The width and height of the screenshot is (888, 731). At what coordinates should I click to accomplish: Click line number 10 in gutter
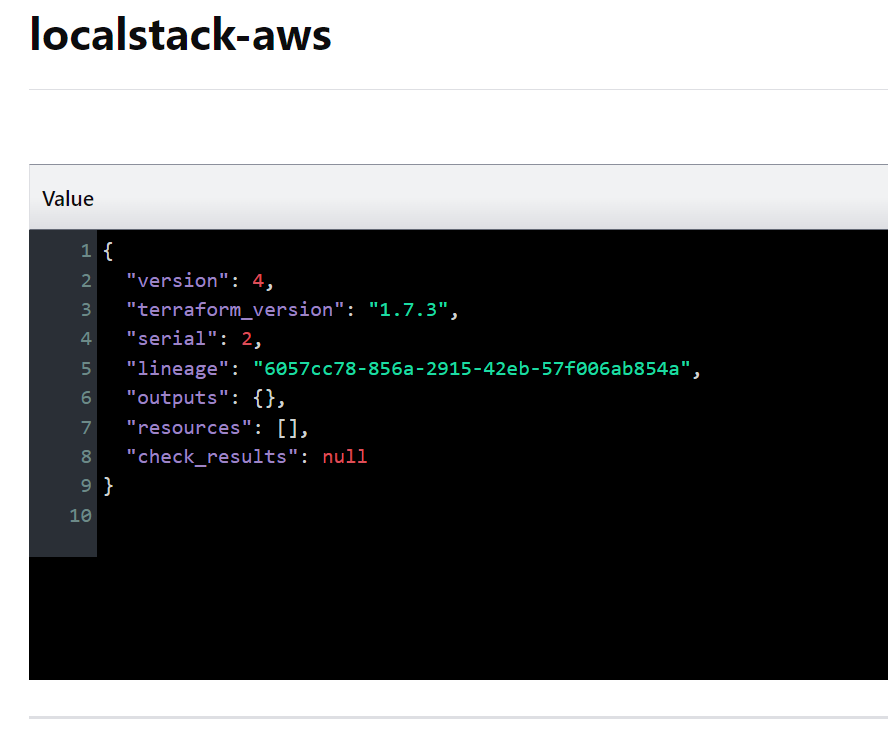tap(80, 515)
